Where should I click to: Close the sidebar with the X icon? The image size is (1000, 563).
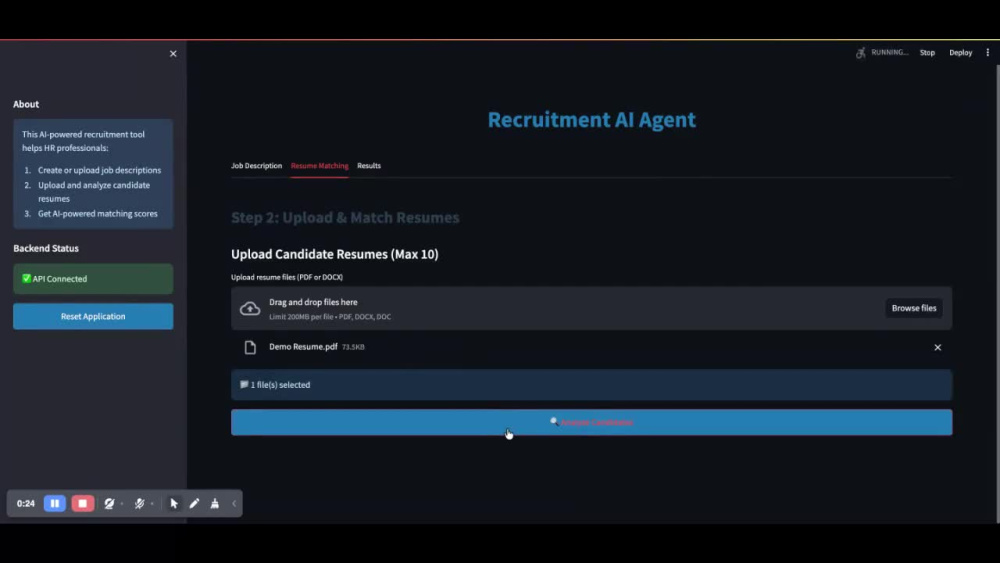click(173, 54)
